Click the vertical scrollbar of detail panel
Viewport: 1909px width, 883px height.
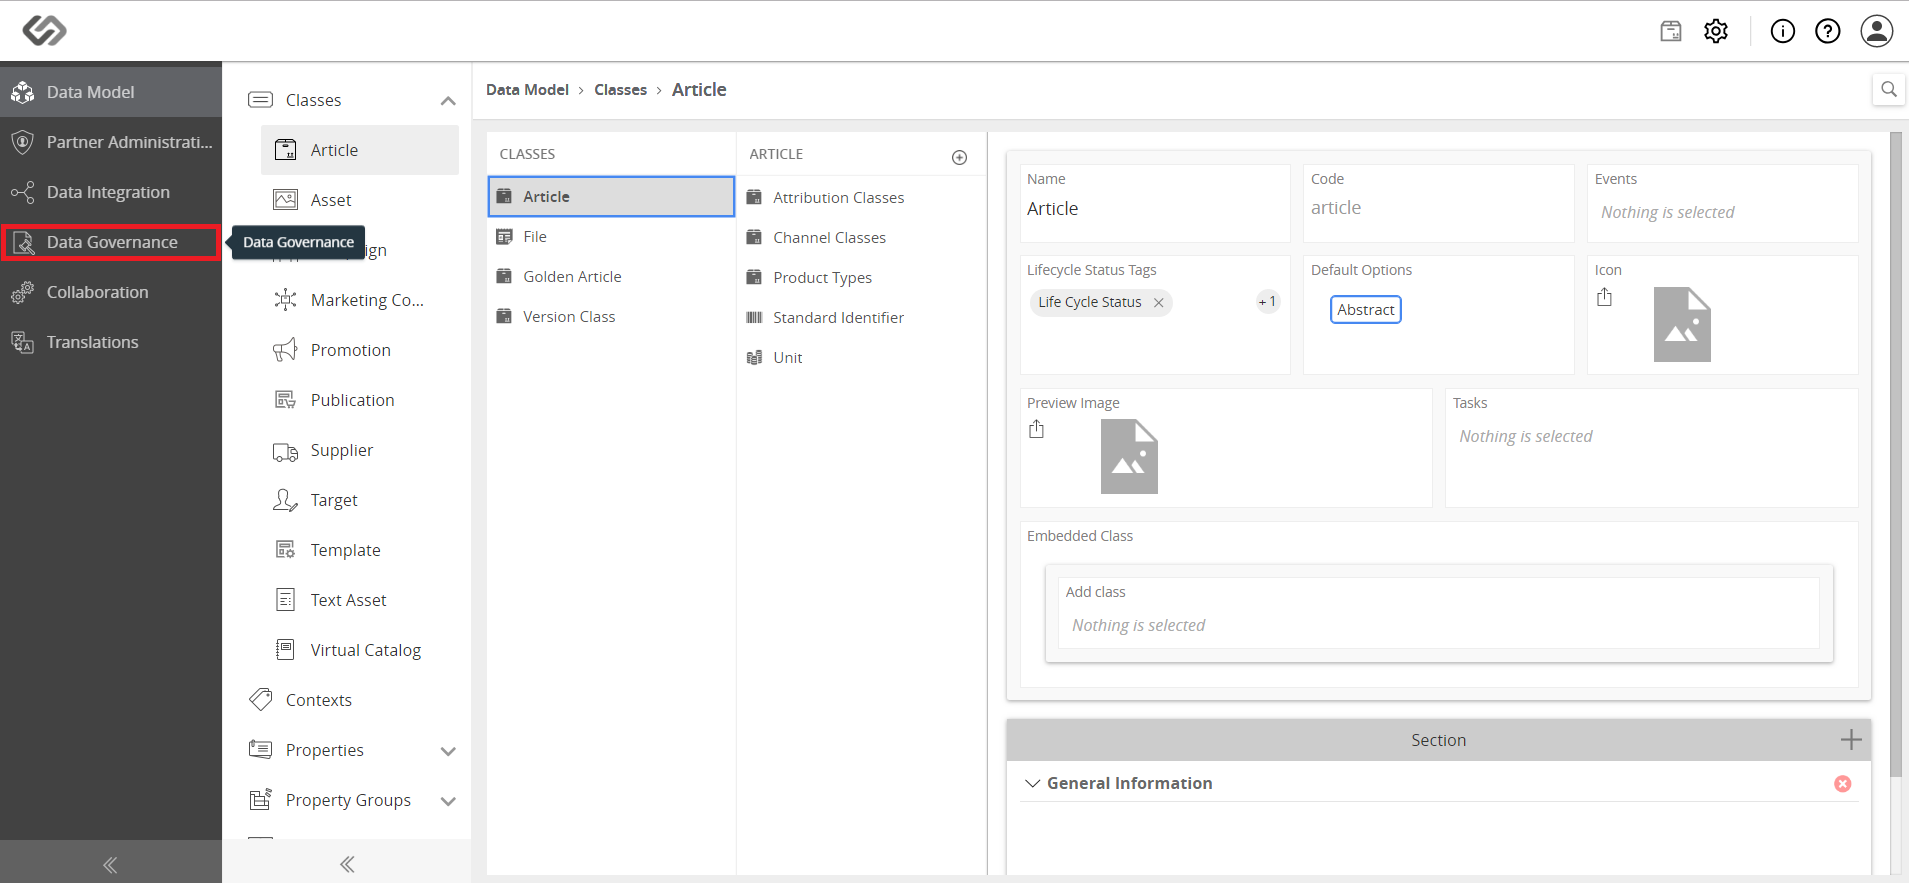(x=1896, y=455)
